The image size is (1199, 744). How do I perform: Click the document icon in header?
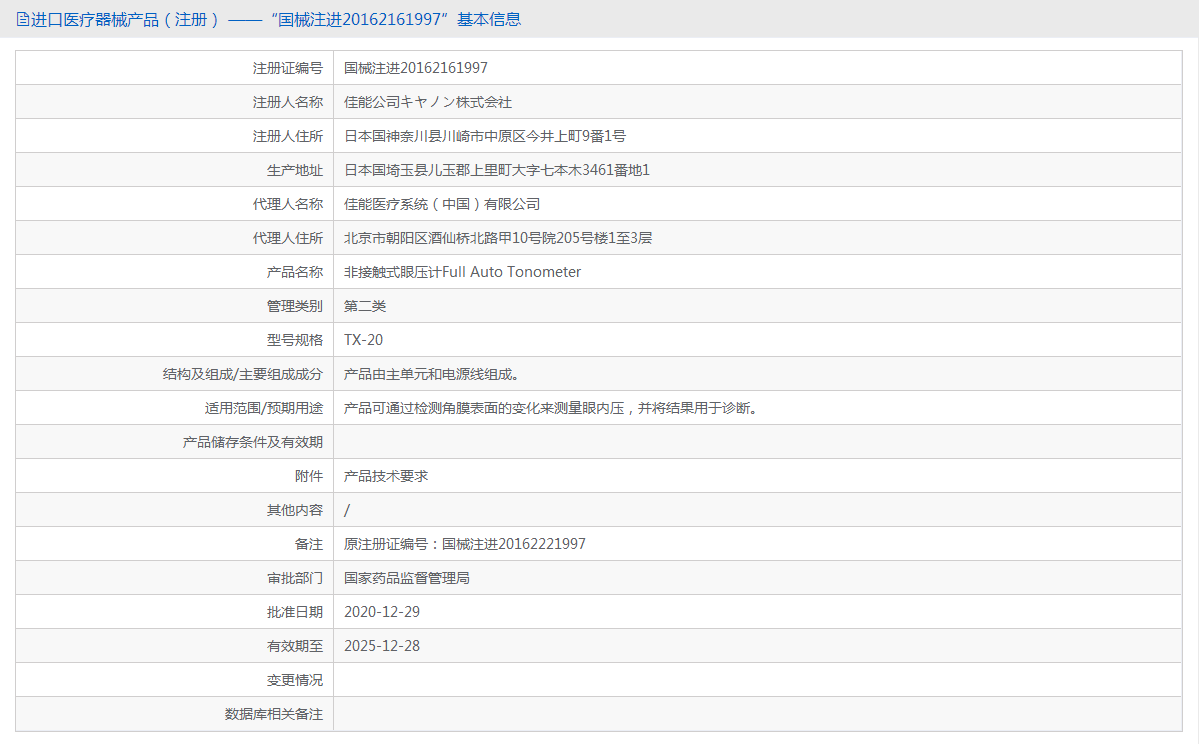(22, 20)
